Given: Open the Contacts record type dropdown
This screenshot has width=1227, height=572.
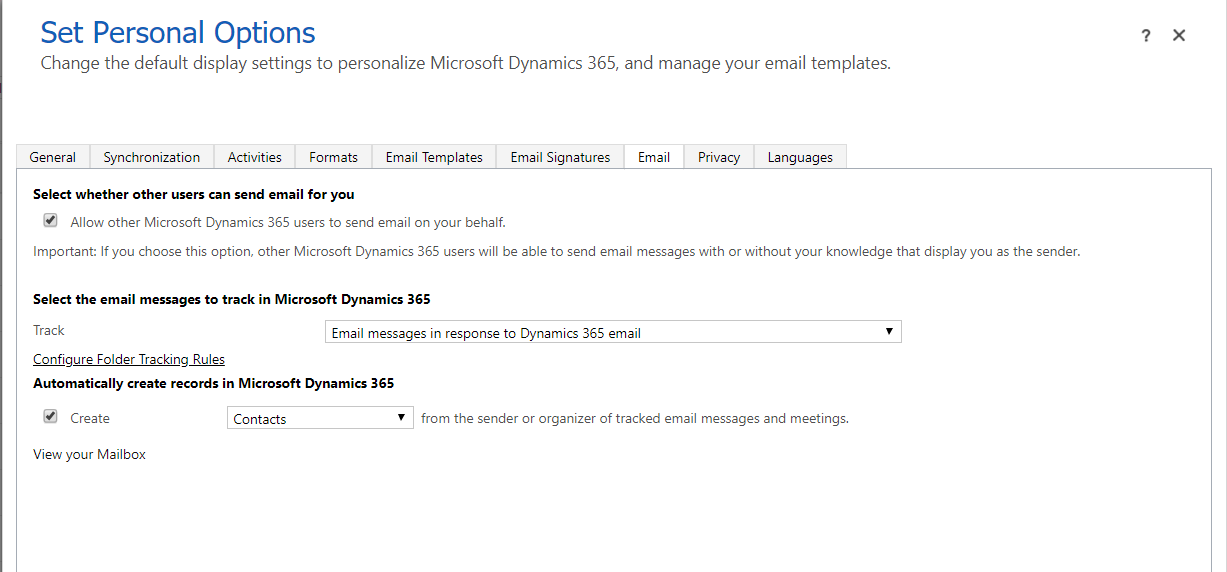Looking at the screenshot, I should [x=320, y=418].
